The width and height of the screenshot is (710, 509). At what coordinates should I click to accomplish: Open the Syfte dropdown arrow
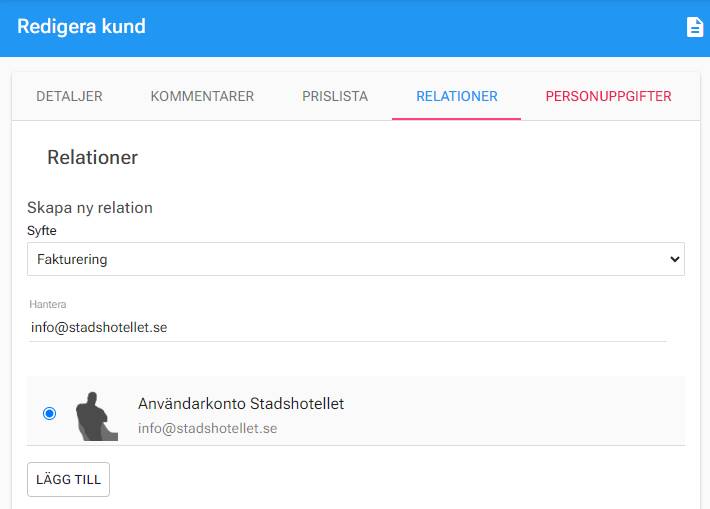tap(675, 259)
